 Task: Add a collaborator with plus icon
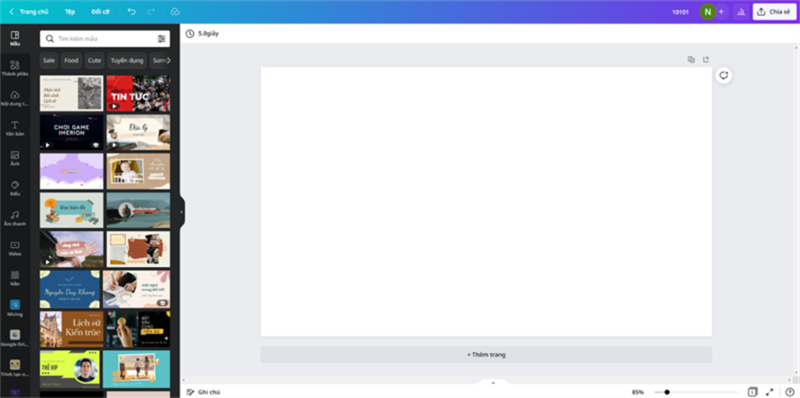tap(721, 12)
